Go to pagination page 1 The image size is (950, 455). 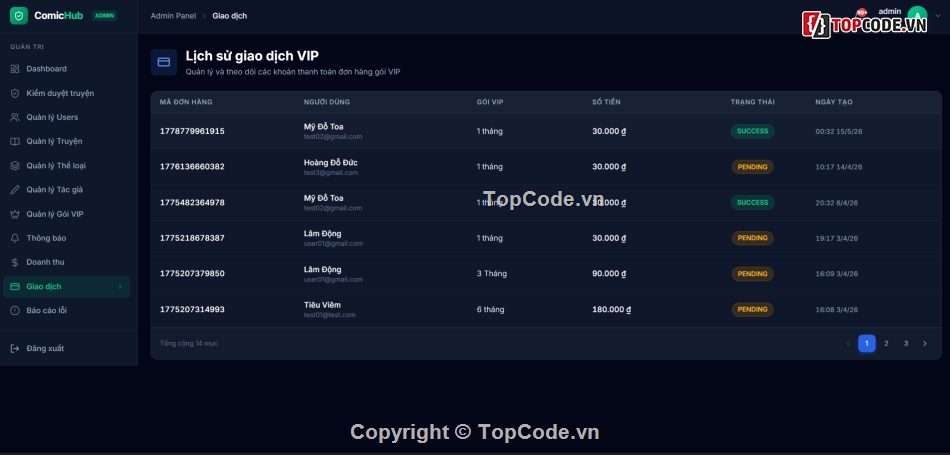866,344
